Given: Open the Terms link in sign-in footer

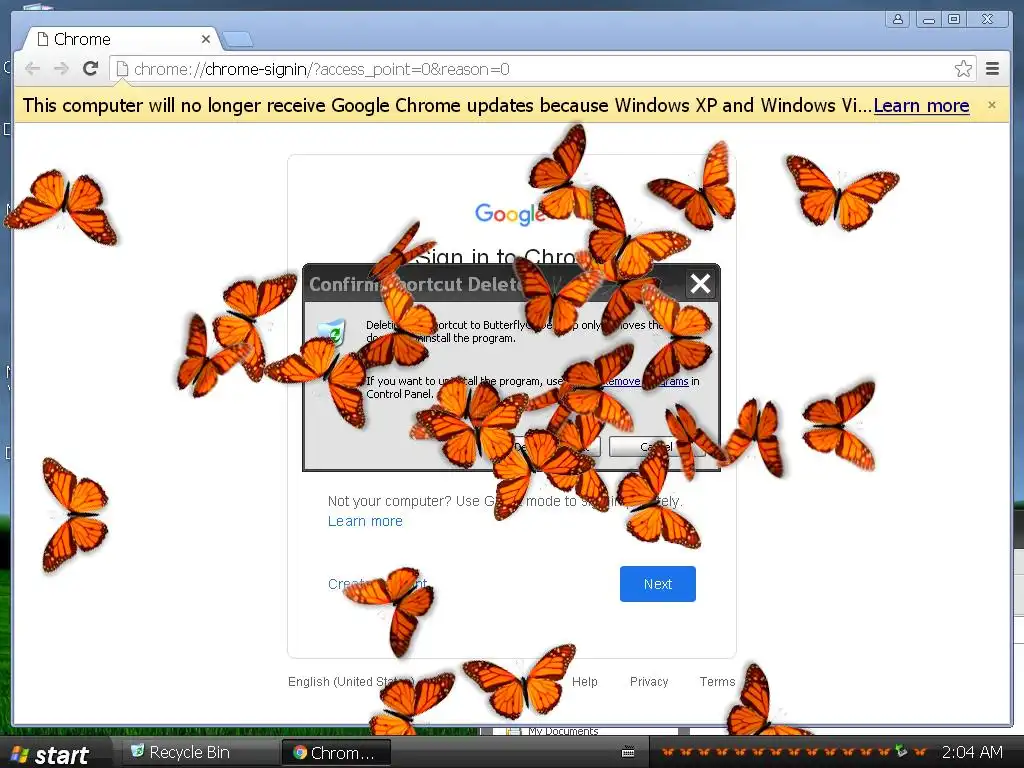Looking at the screenshot, I should tap(717, 682).
